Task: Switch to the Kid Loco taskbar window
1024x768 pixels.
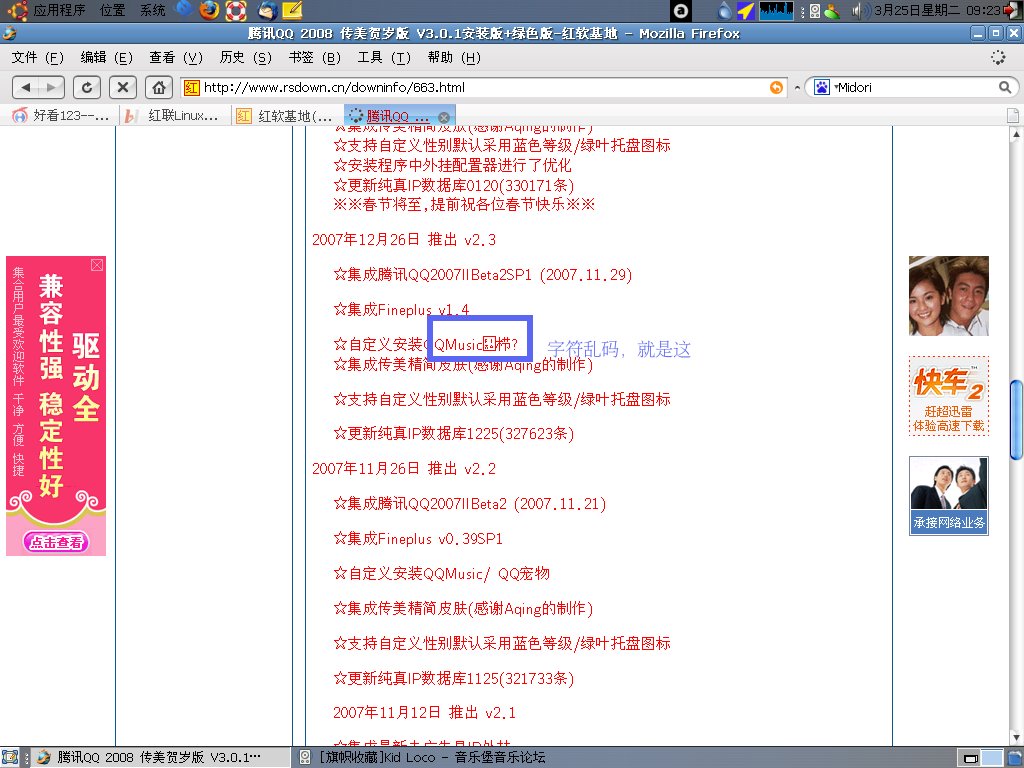Action: coord(423,758)
